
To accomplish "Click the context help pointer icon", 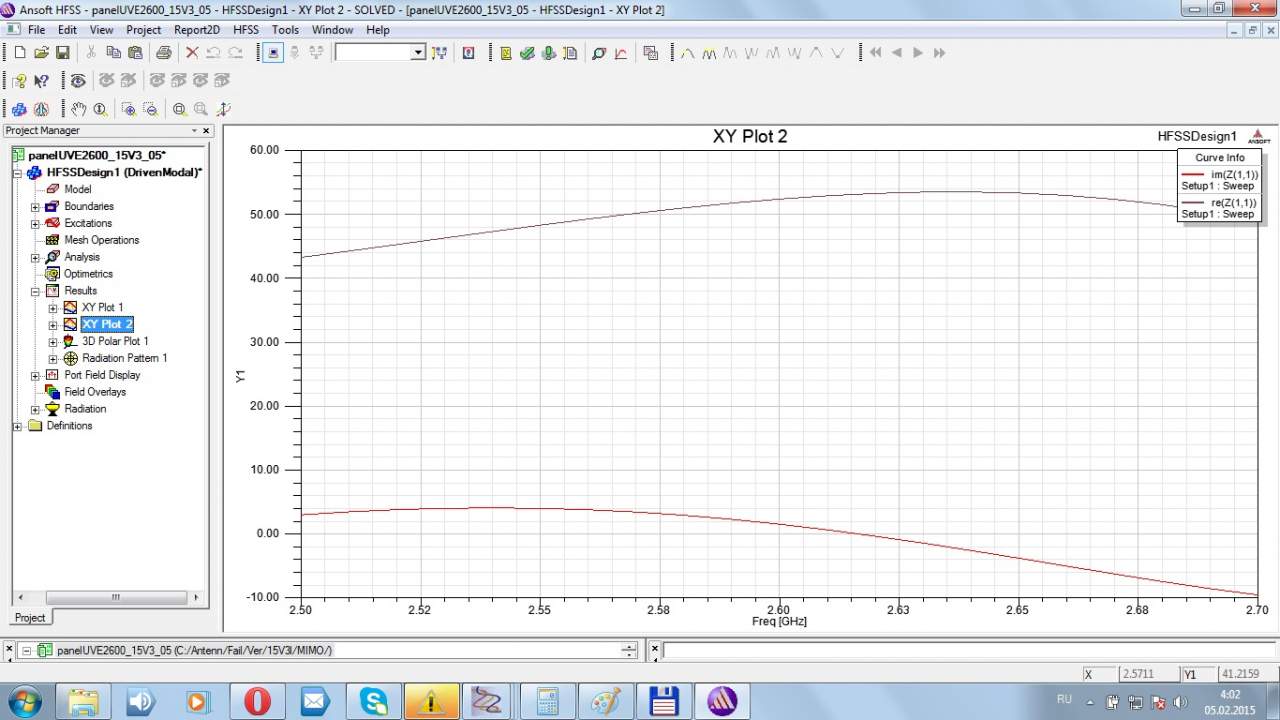I will pos(42,81).
